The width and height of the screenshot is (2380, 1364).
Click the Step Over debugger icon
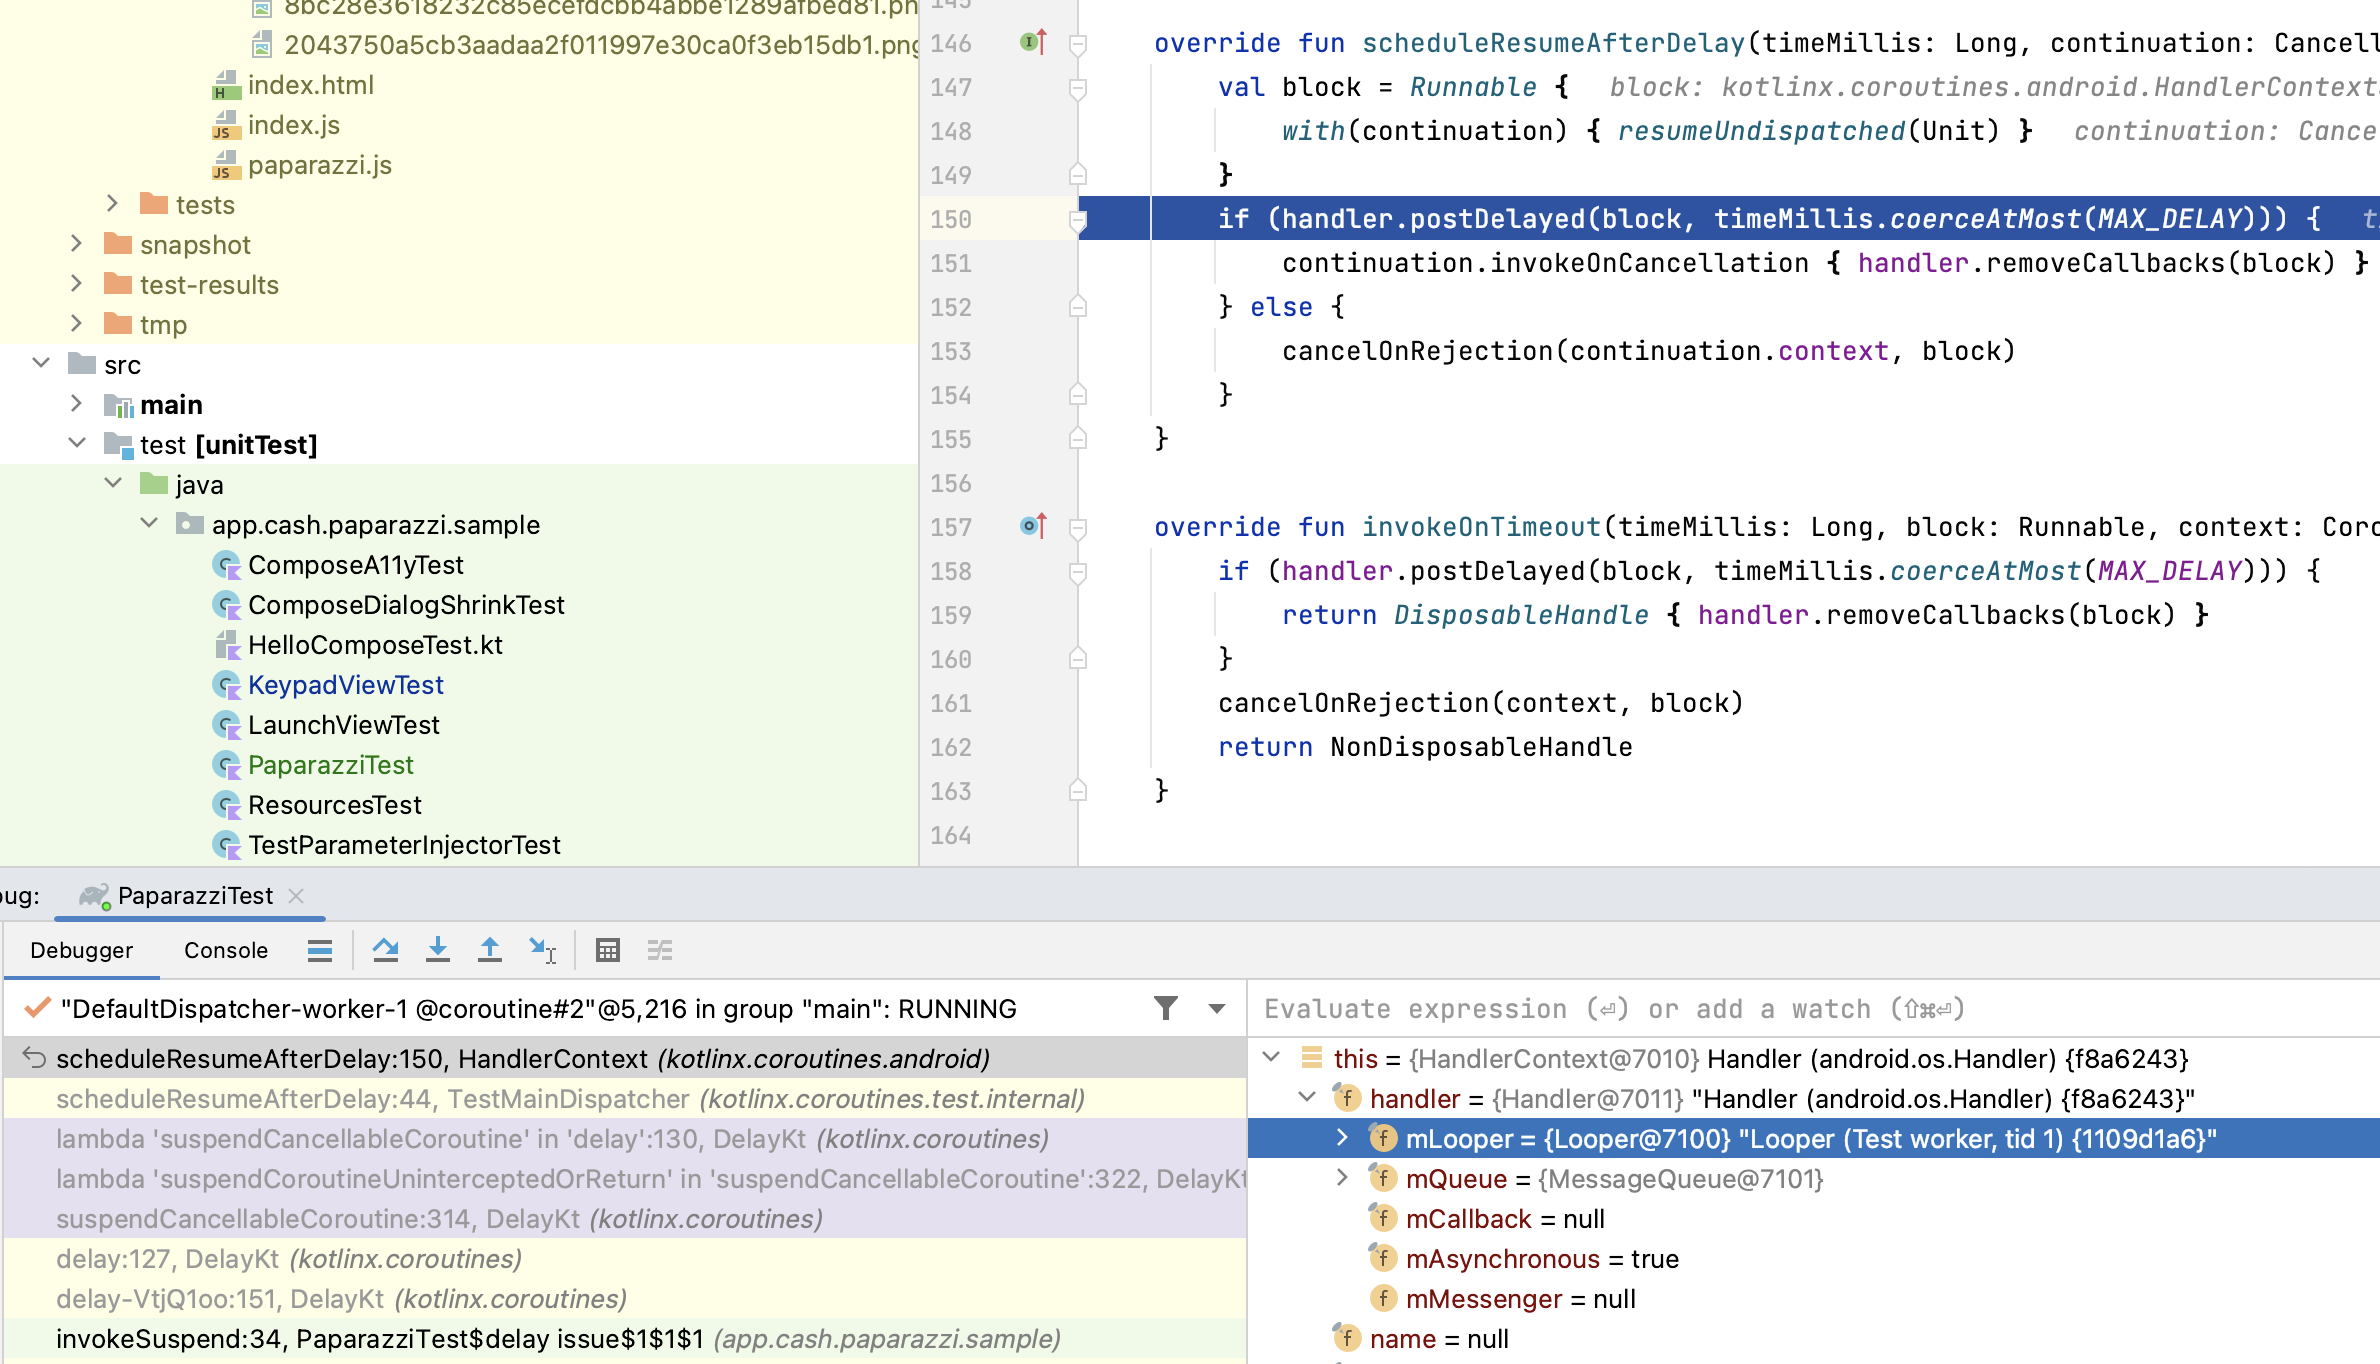pos(387,949)
